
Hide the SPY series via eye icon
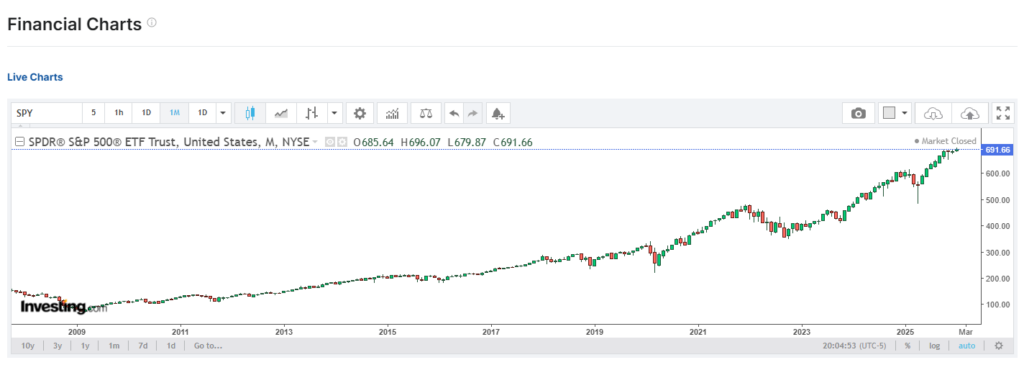coord(329,142)
